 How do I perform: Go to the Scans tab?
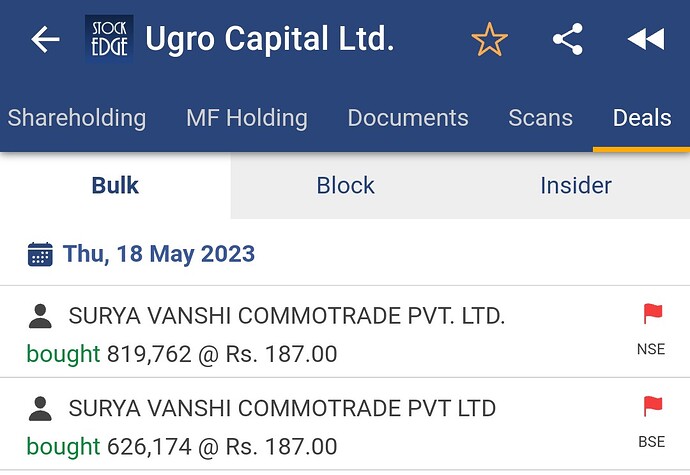click(540, 118)
